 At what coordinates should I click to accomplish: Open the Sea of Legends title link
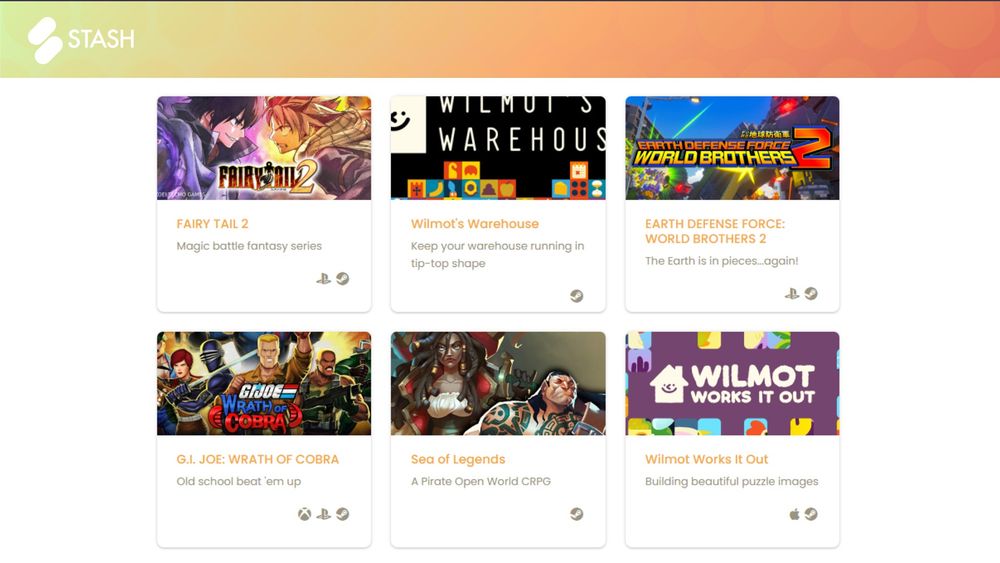coord(458,459)
